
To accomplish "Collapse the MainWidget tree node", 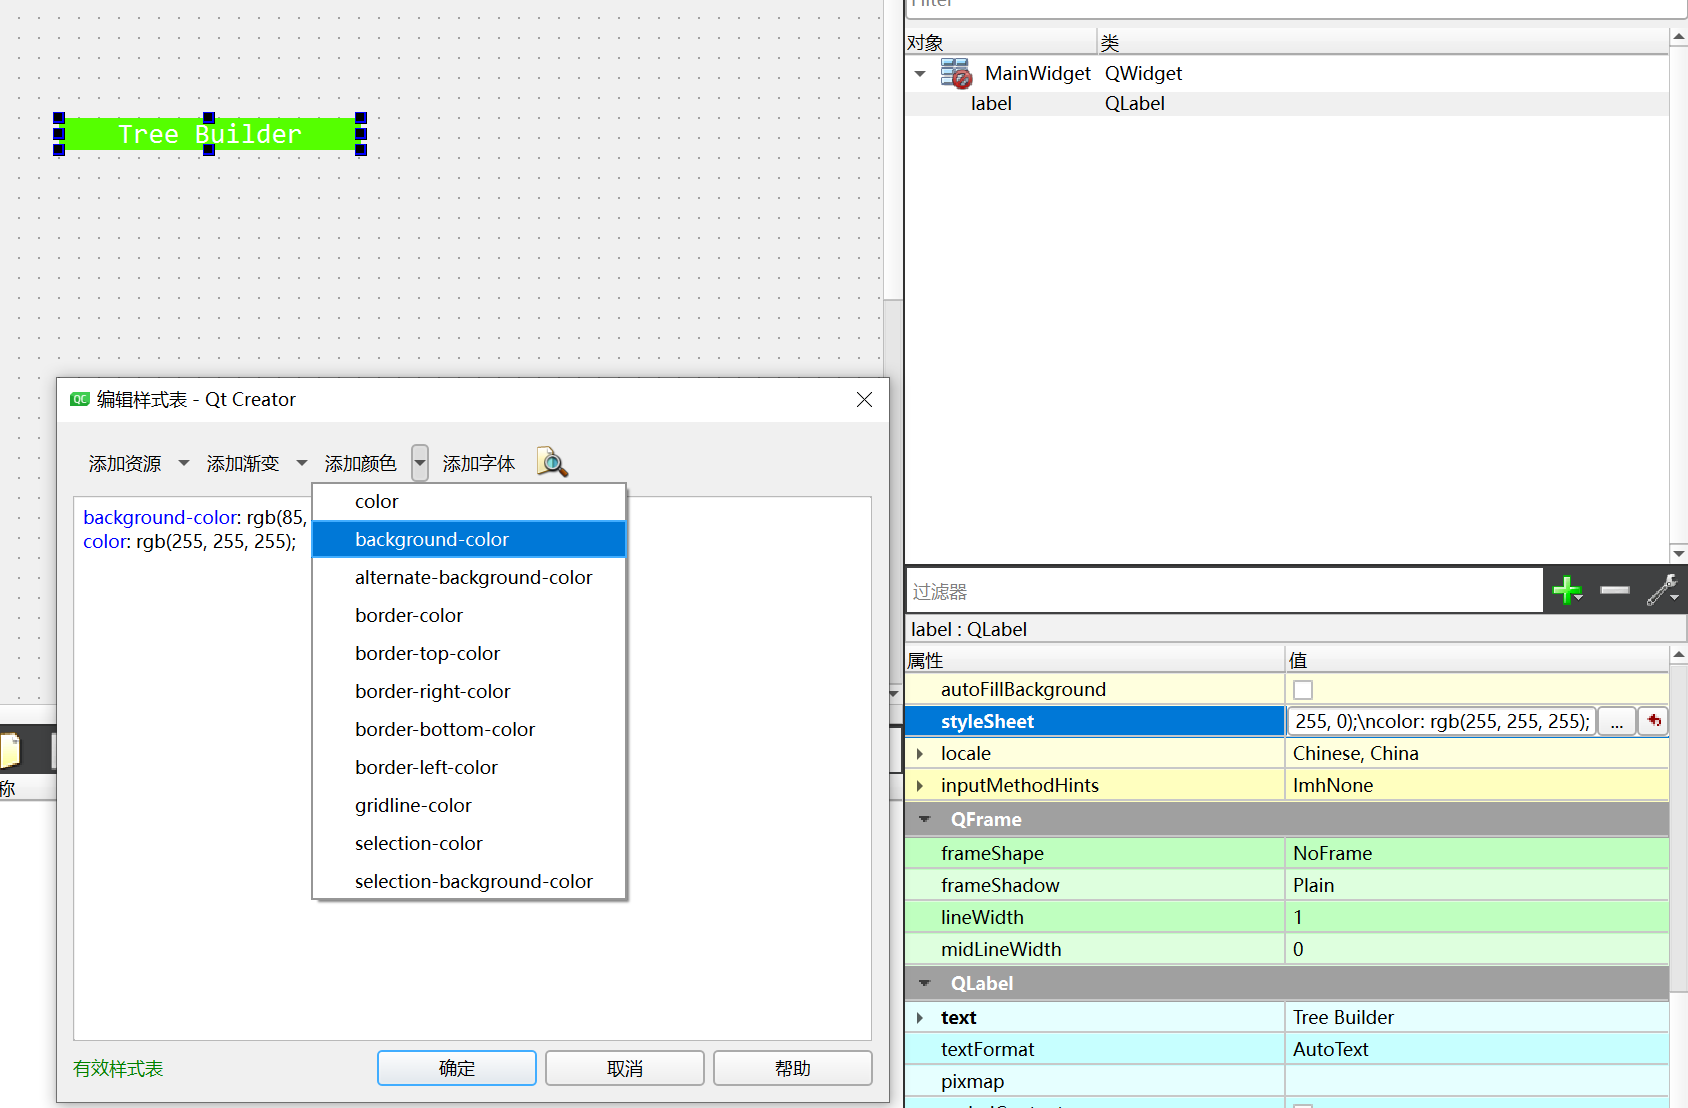I will pos(920,74).
